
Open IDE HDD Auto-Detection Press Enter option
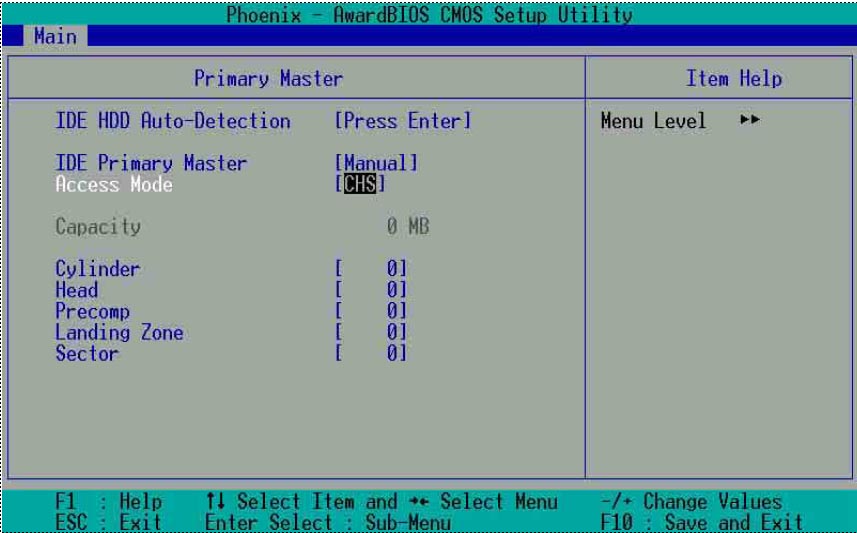click(x=403, y=121)
